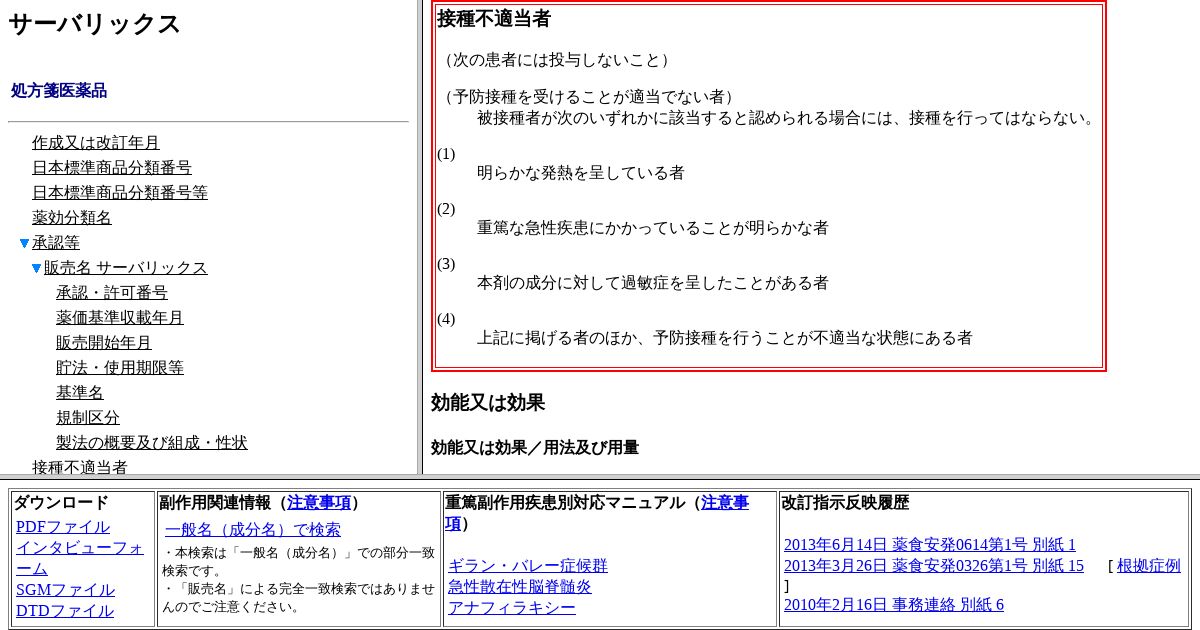The image size is (1200, 630).
Task: Download the PDFファイル
Action: (63, 527)
